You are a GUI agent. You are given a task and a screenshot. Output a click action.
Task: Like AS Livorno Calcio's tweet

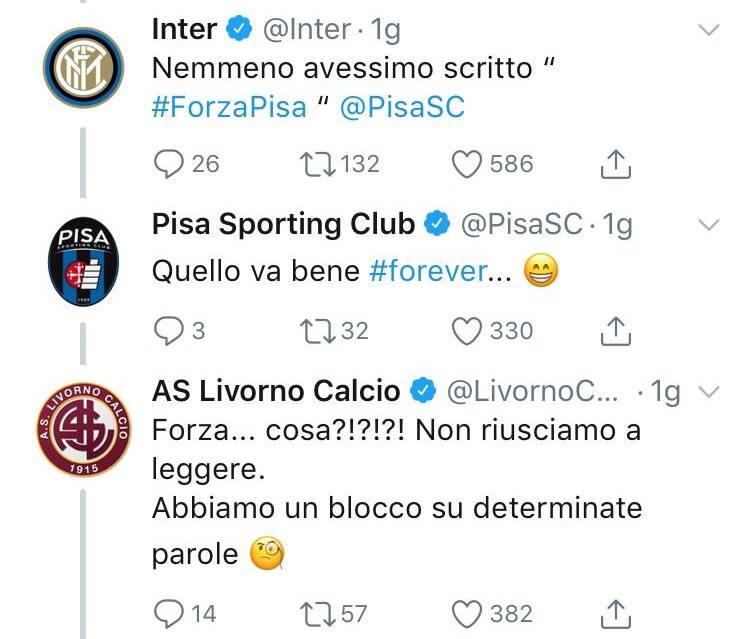(x=468, y=613)
